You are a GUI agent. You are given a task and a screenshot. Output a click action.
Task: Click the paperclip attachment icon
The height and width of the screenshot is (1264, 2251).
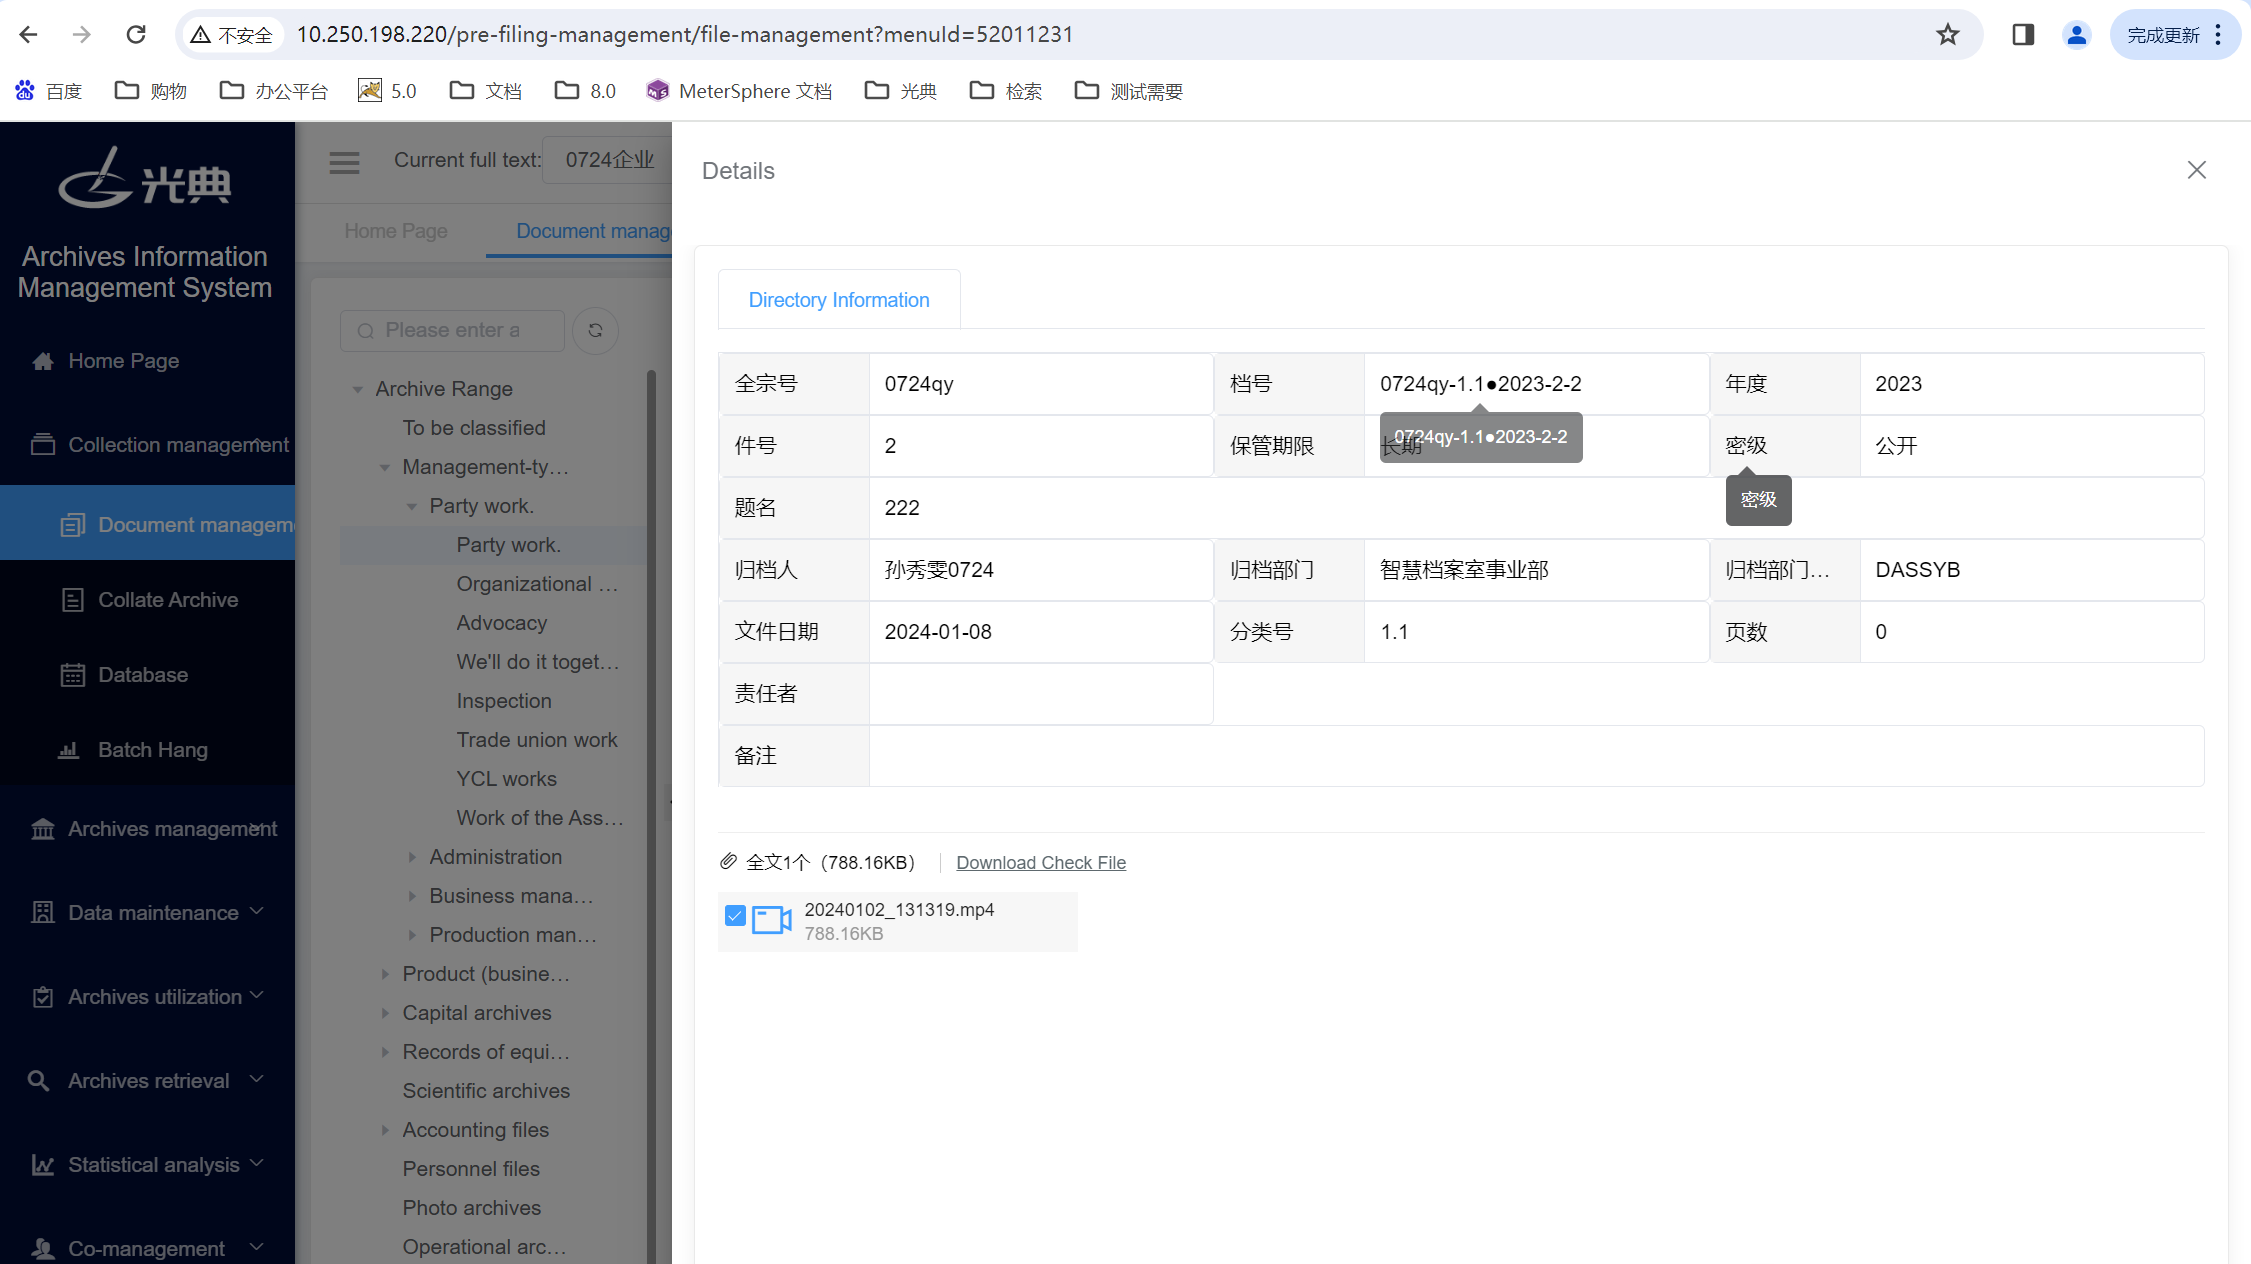tap(729, 862)
